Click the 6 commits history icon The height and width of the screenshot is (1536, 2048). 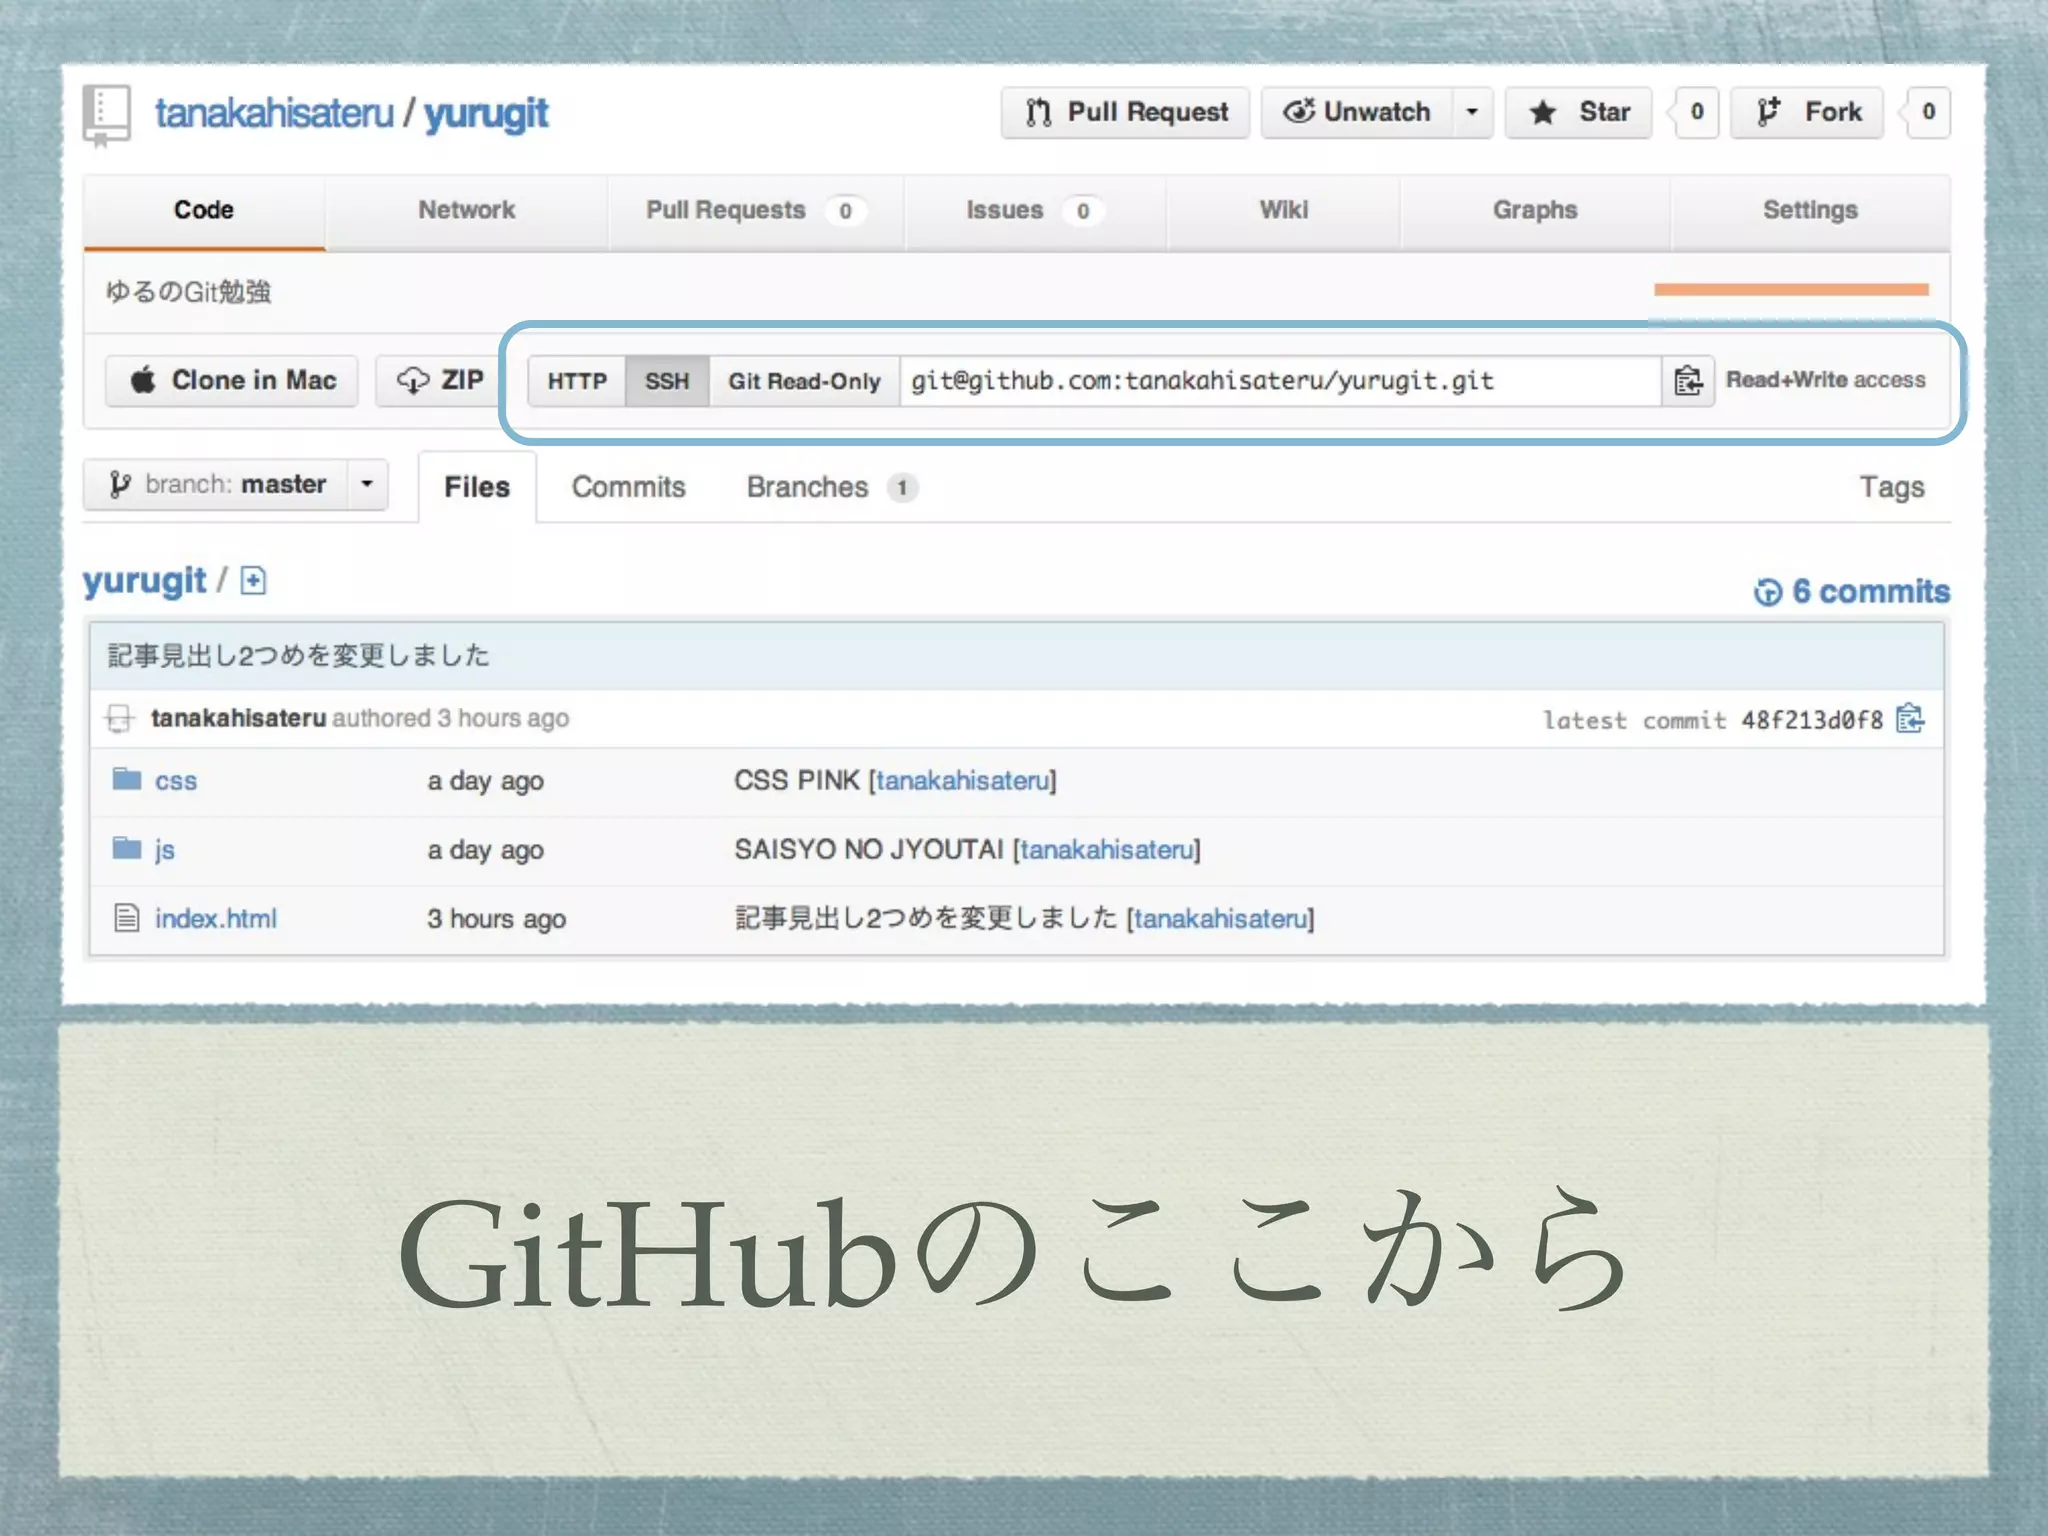1767,592
